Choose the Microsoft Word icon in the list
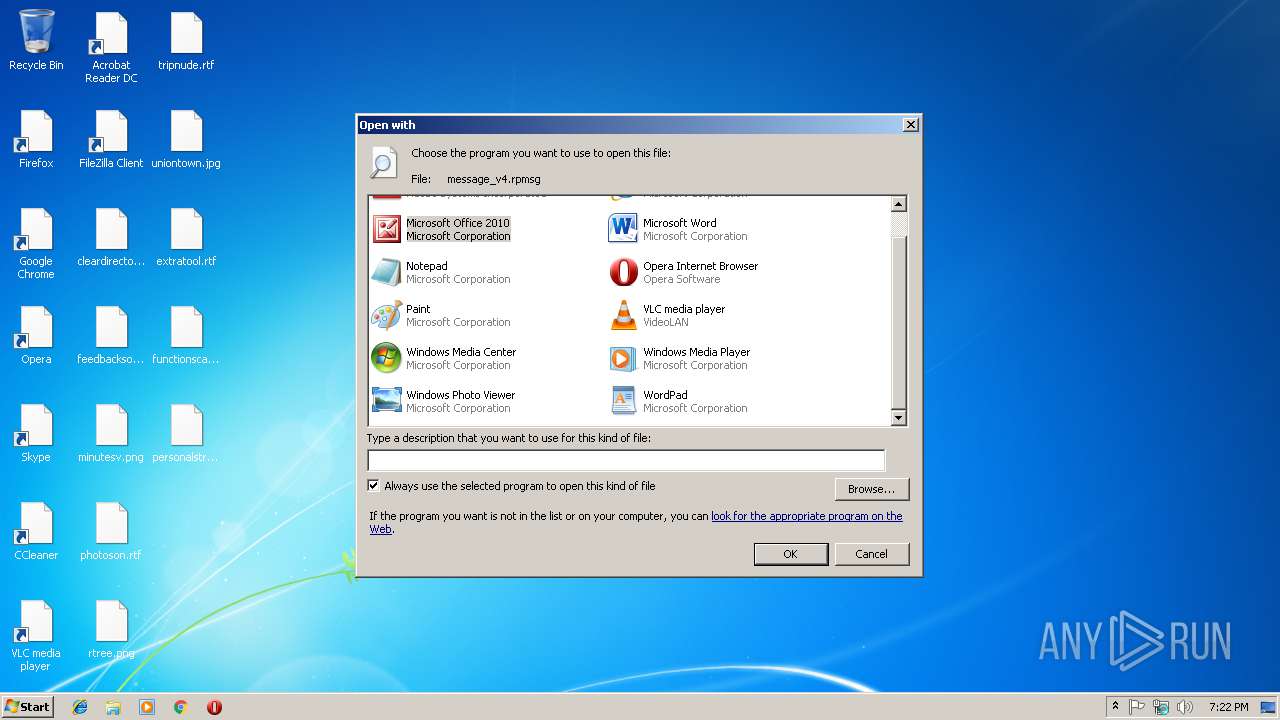Viewport: 1280px width, 720px height. click(x=623, y=229)
